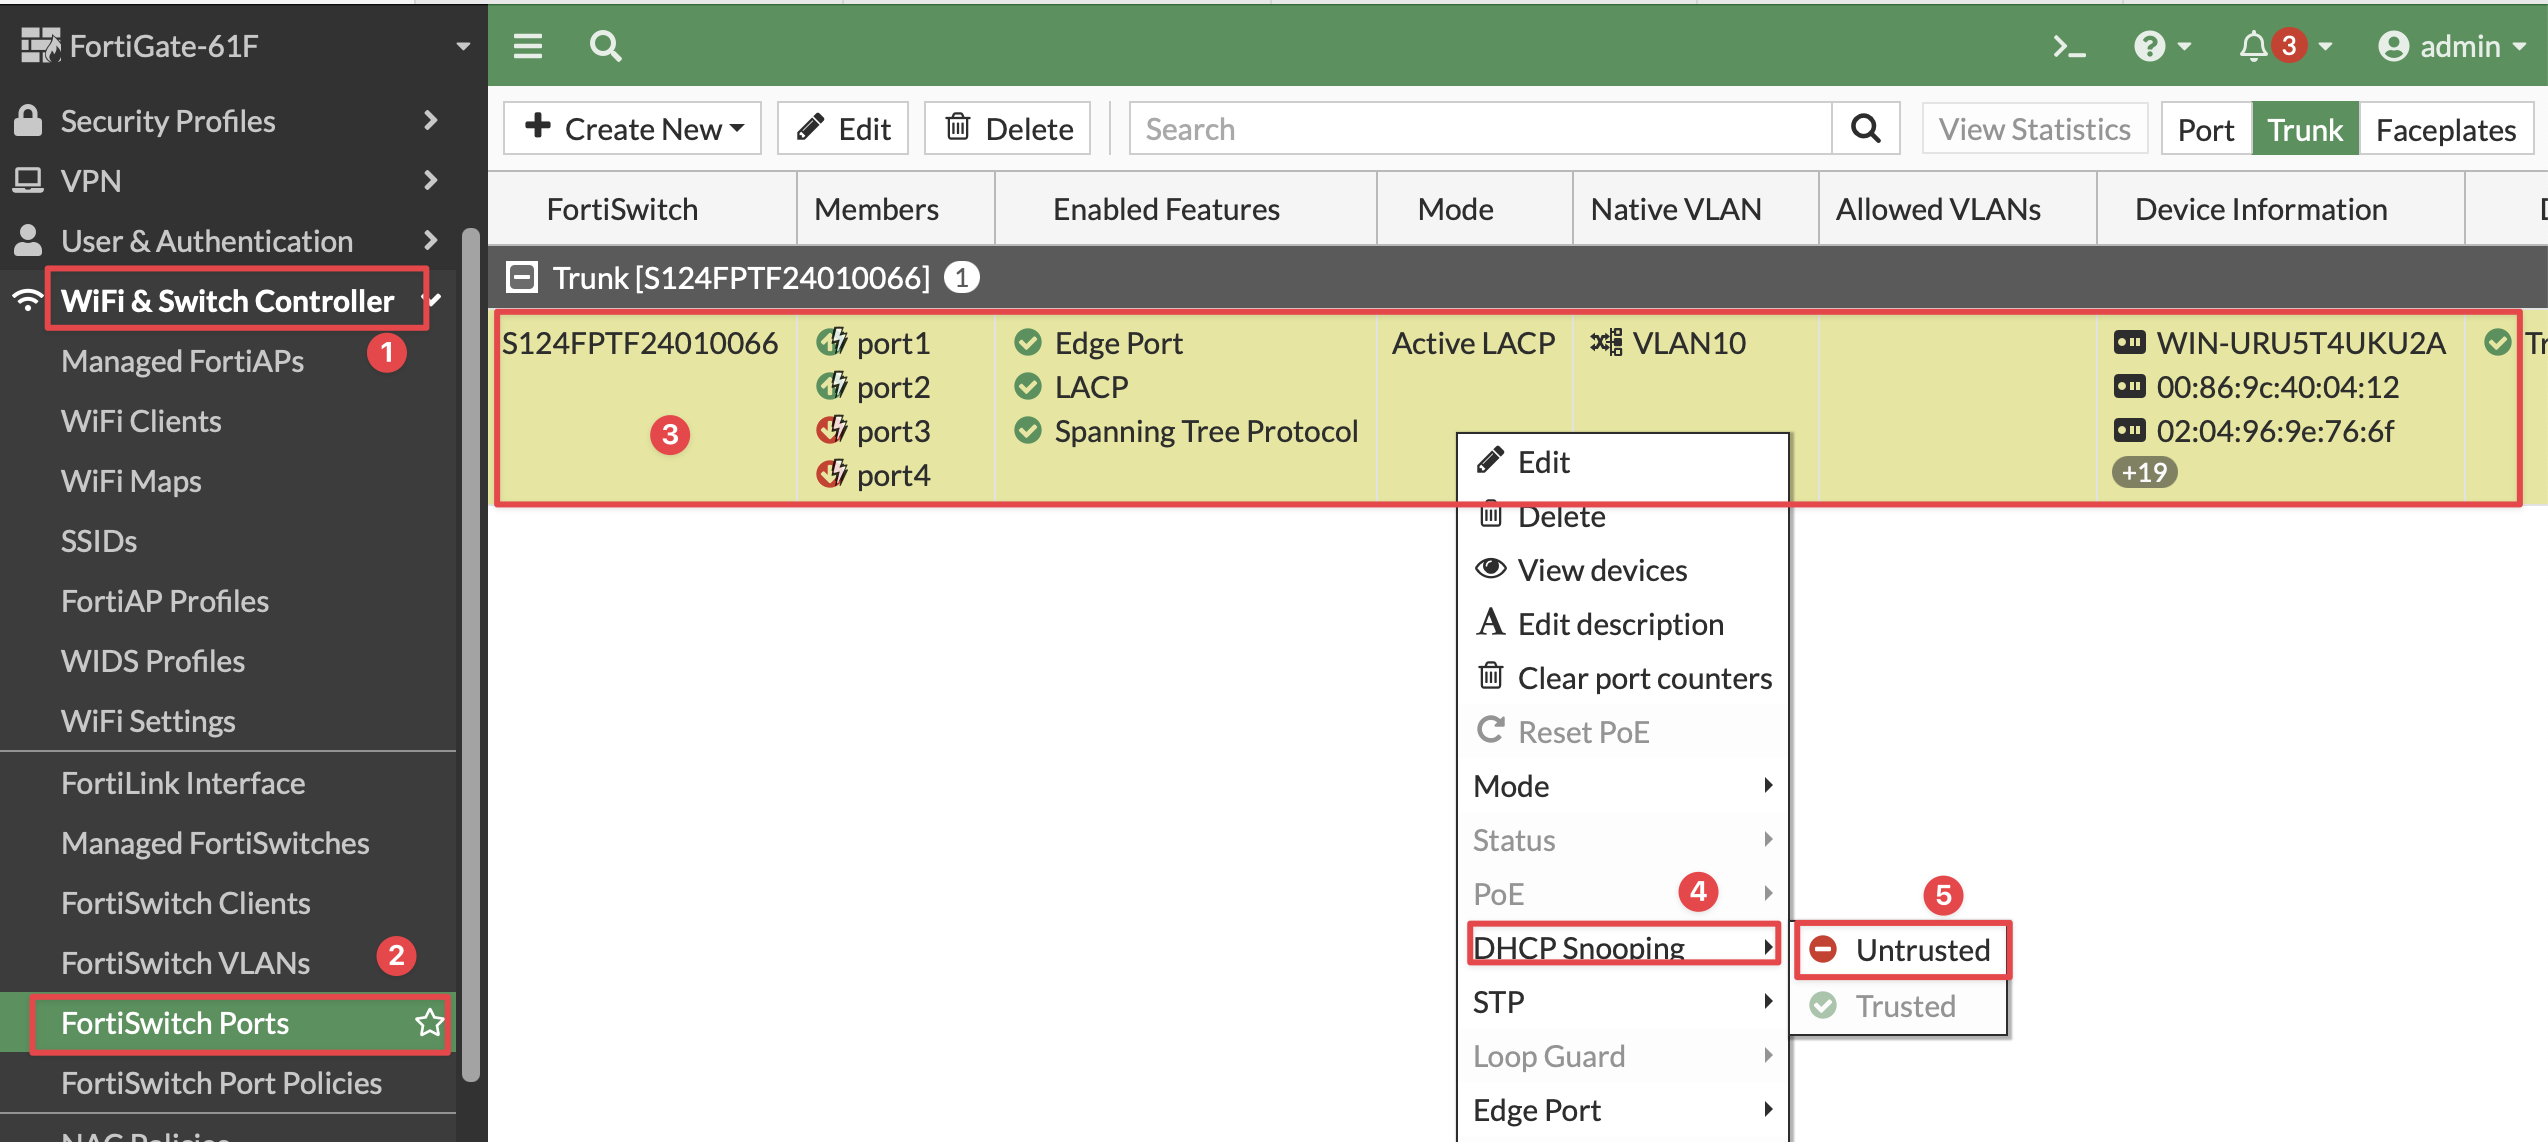Open FortiSwitch VLANs page
This screenshot has height=1142, width=2548.
point(186,963)
